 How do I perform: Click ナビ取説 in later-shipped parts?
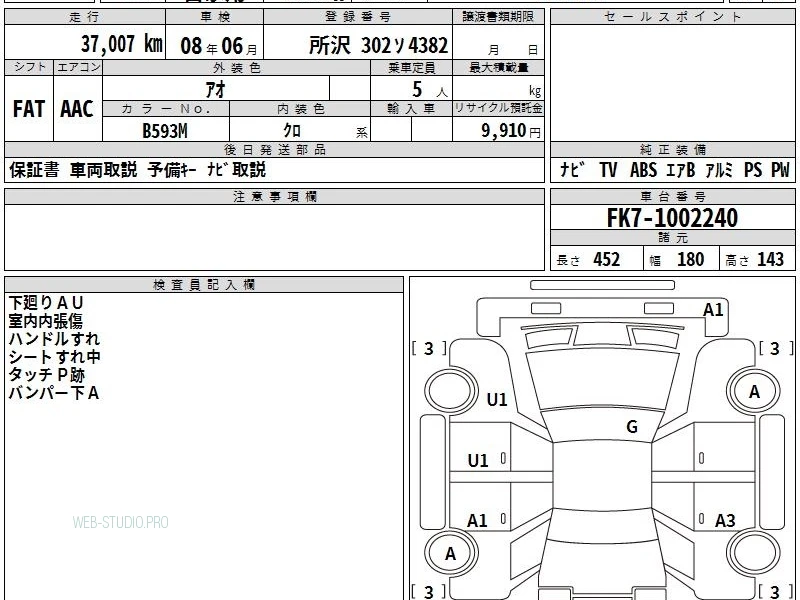click(x=237, y=169)
